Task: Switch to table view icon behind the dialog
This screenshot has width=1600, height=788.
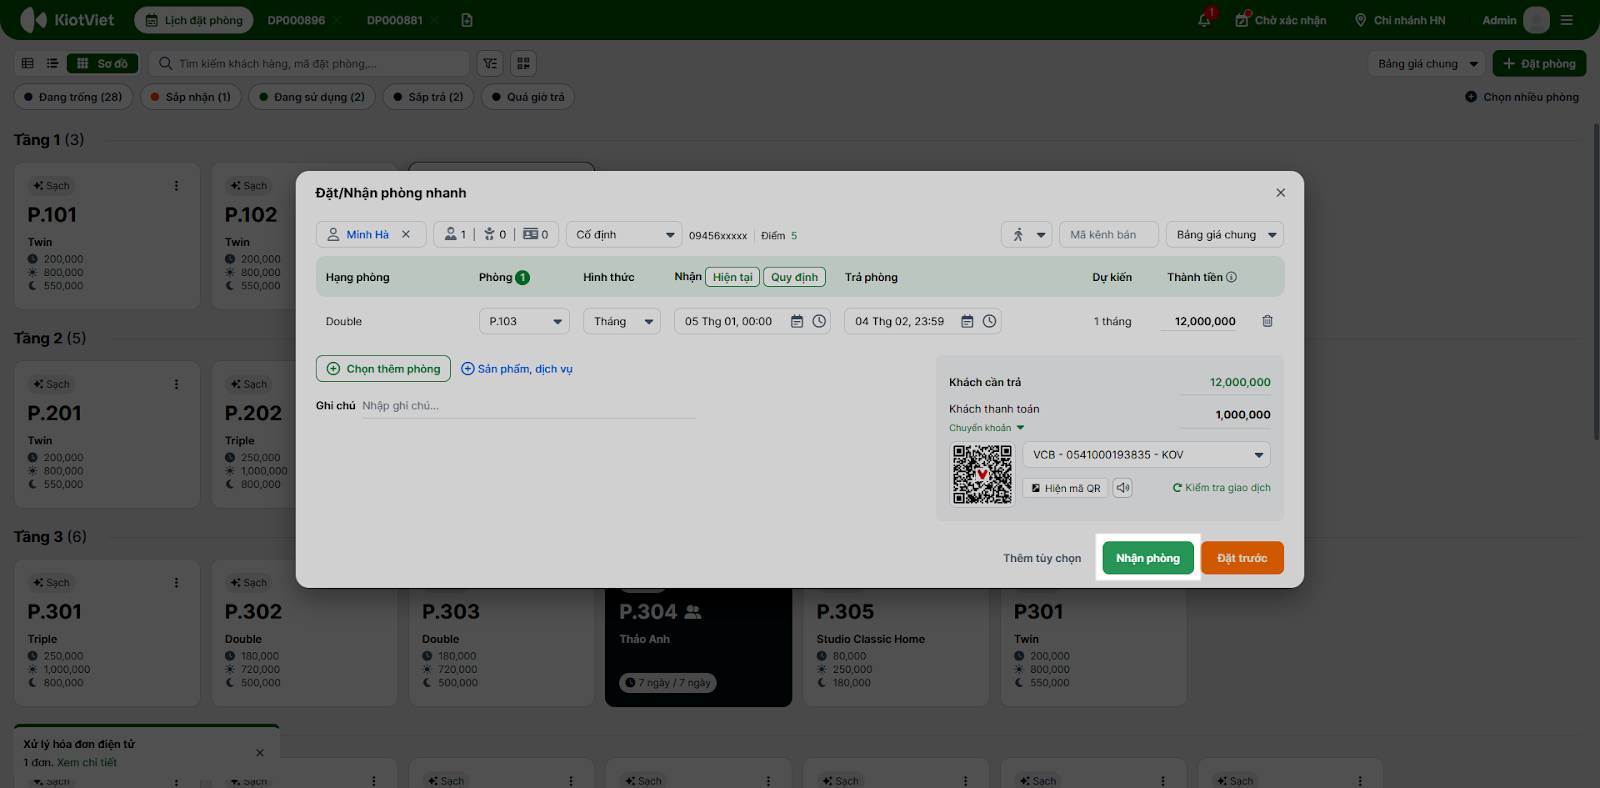Action: (28, 63)
